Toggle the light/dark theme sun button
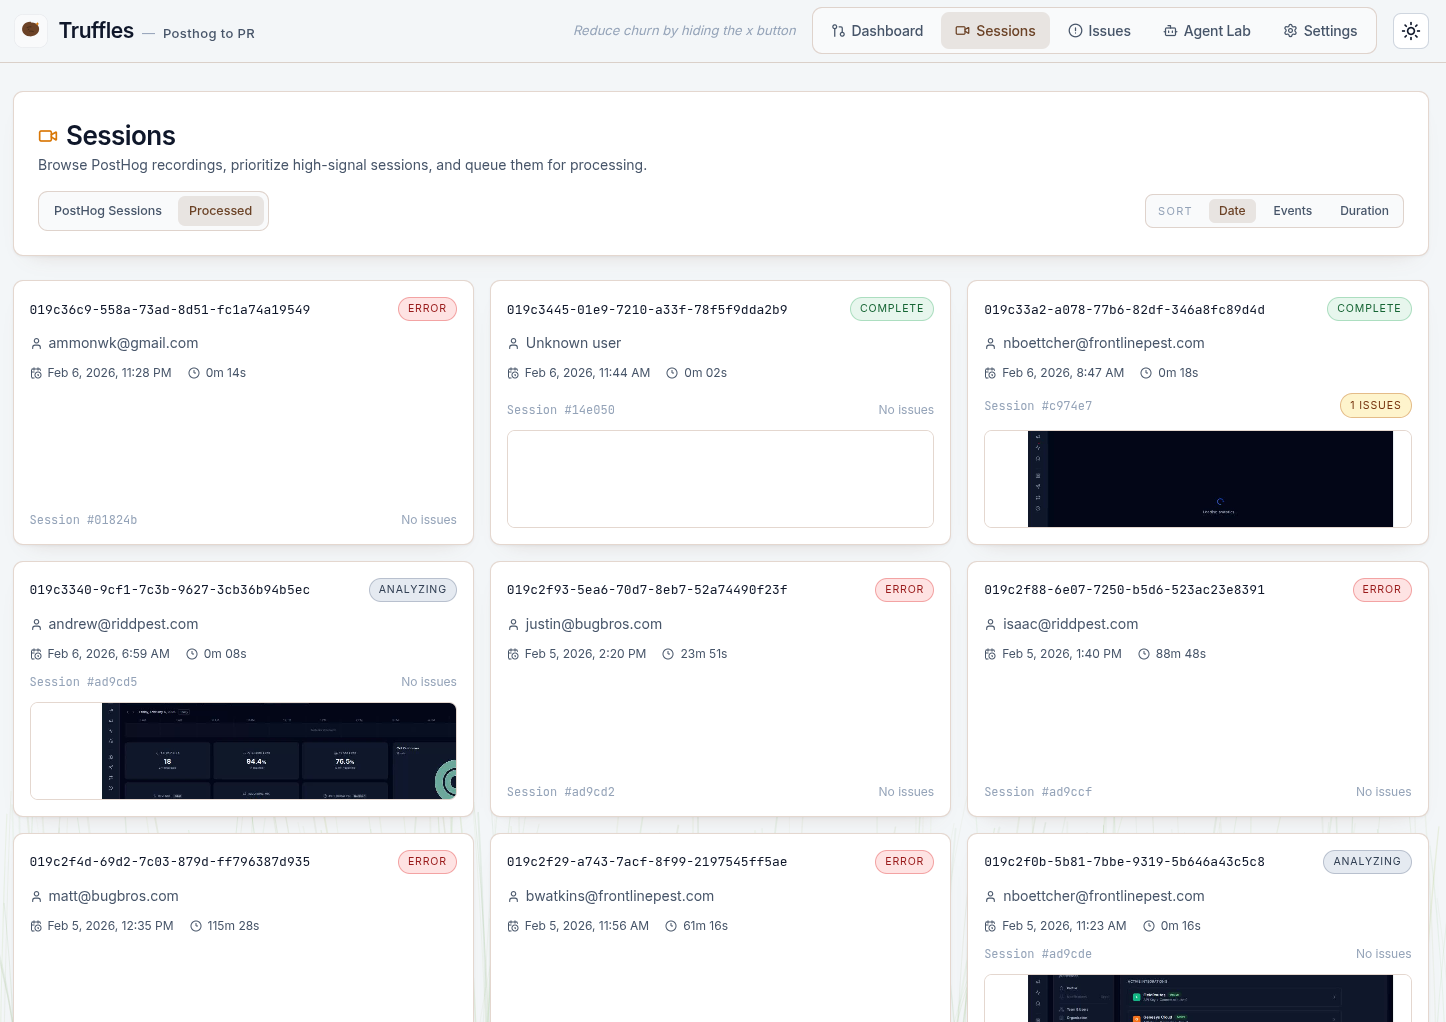 click(x=1410, y=31)
